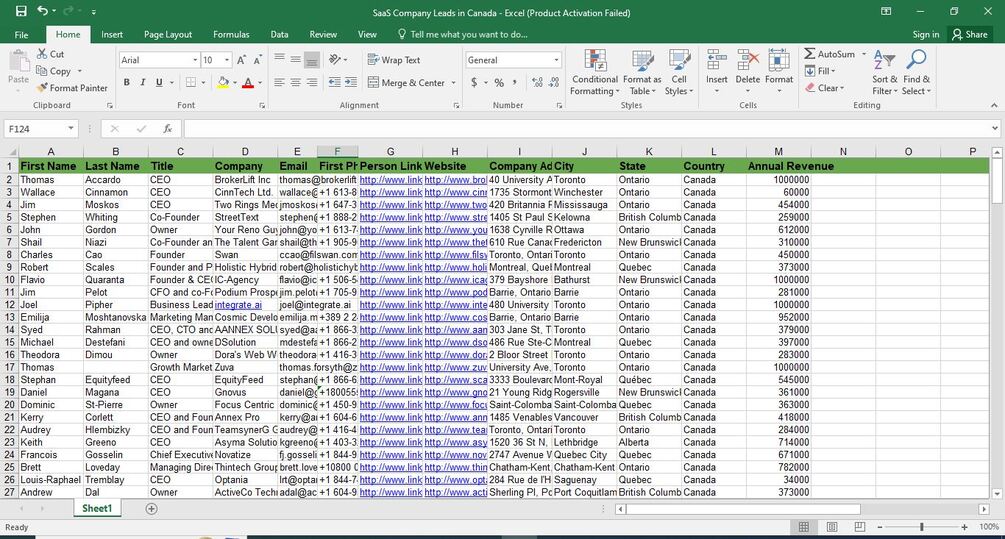The height and width of the screenshot is (539, 1005).
Task: Expand the Name Box dropdown
Action: tap(71, 129)
